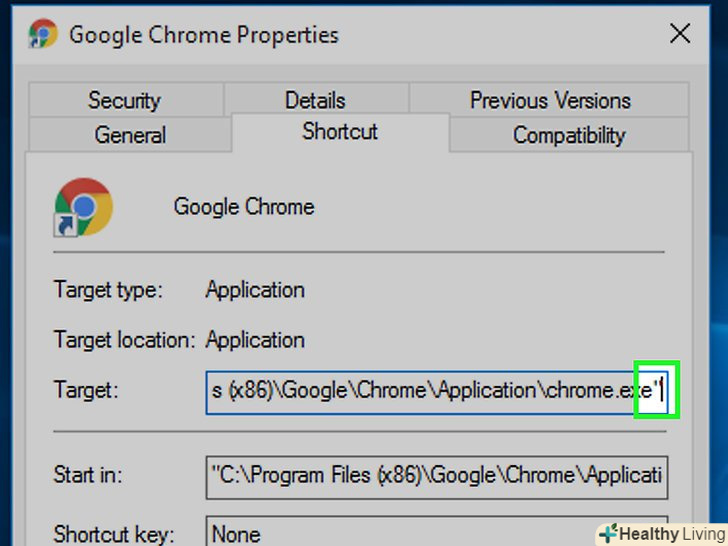This screenshot has width=728, height=546.
Task: Click the 'Target type:' label
Action: point(109,290)
